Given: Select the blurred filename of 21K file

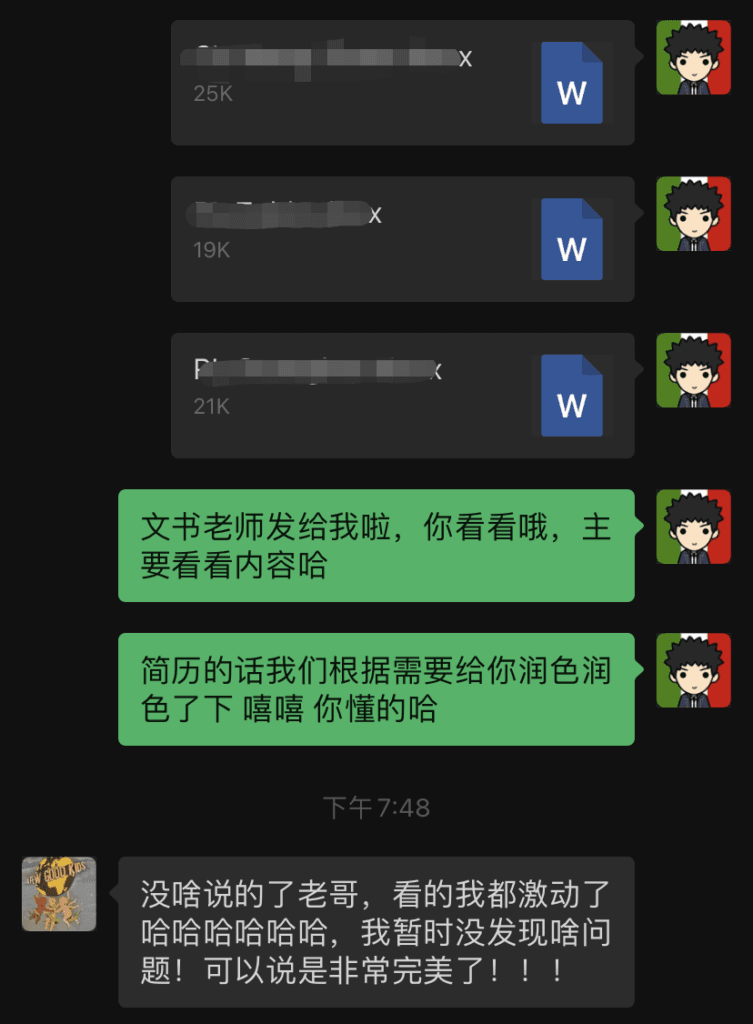Looking at the screenshot, I should (318, 370).
